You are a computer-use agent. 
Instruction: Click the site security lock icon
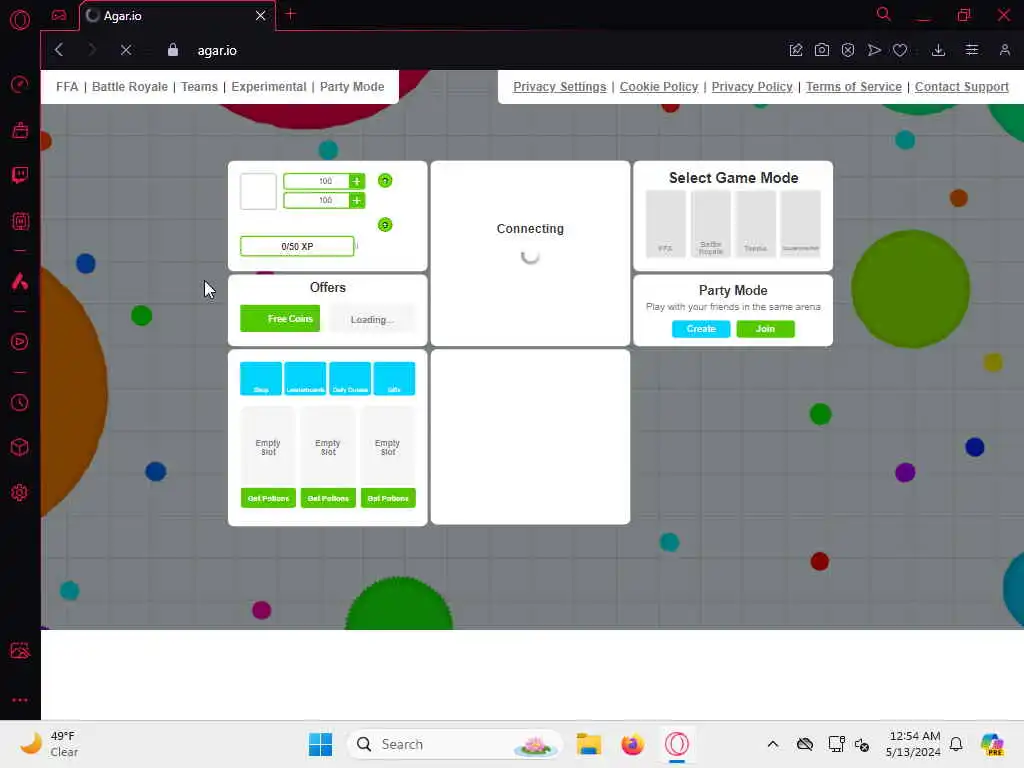coord(172,50)
